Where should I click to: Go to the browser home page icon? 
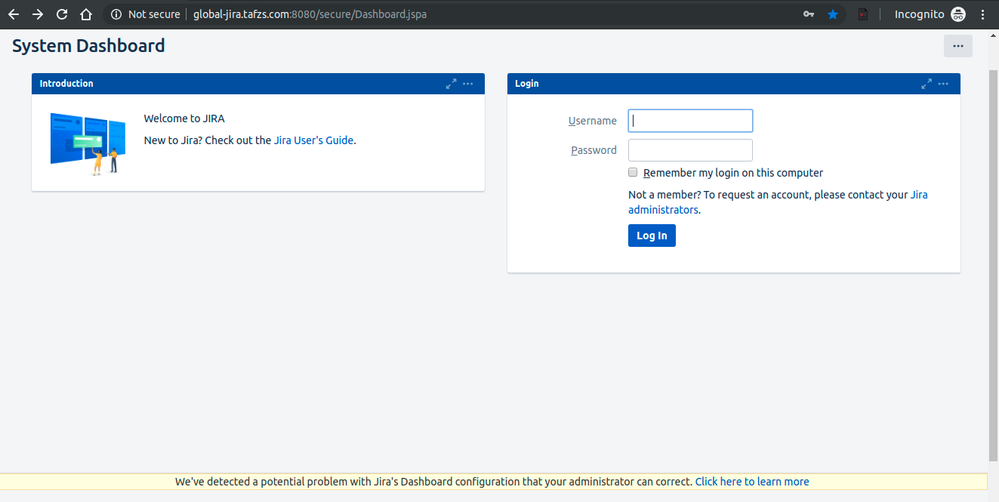pos(86,14)
